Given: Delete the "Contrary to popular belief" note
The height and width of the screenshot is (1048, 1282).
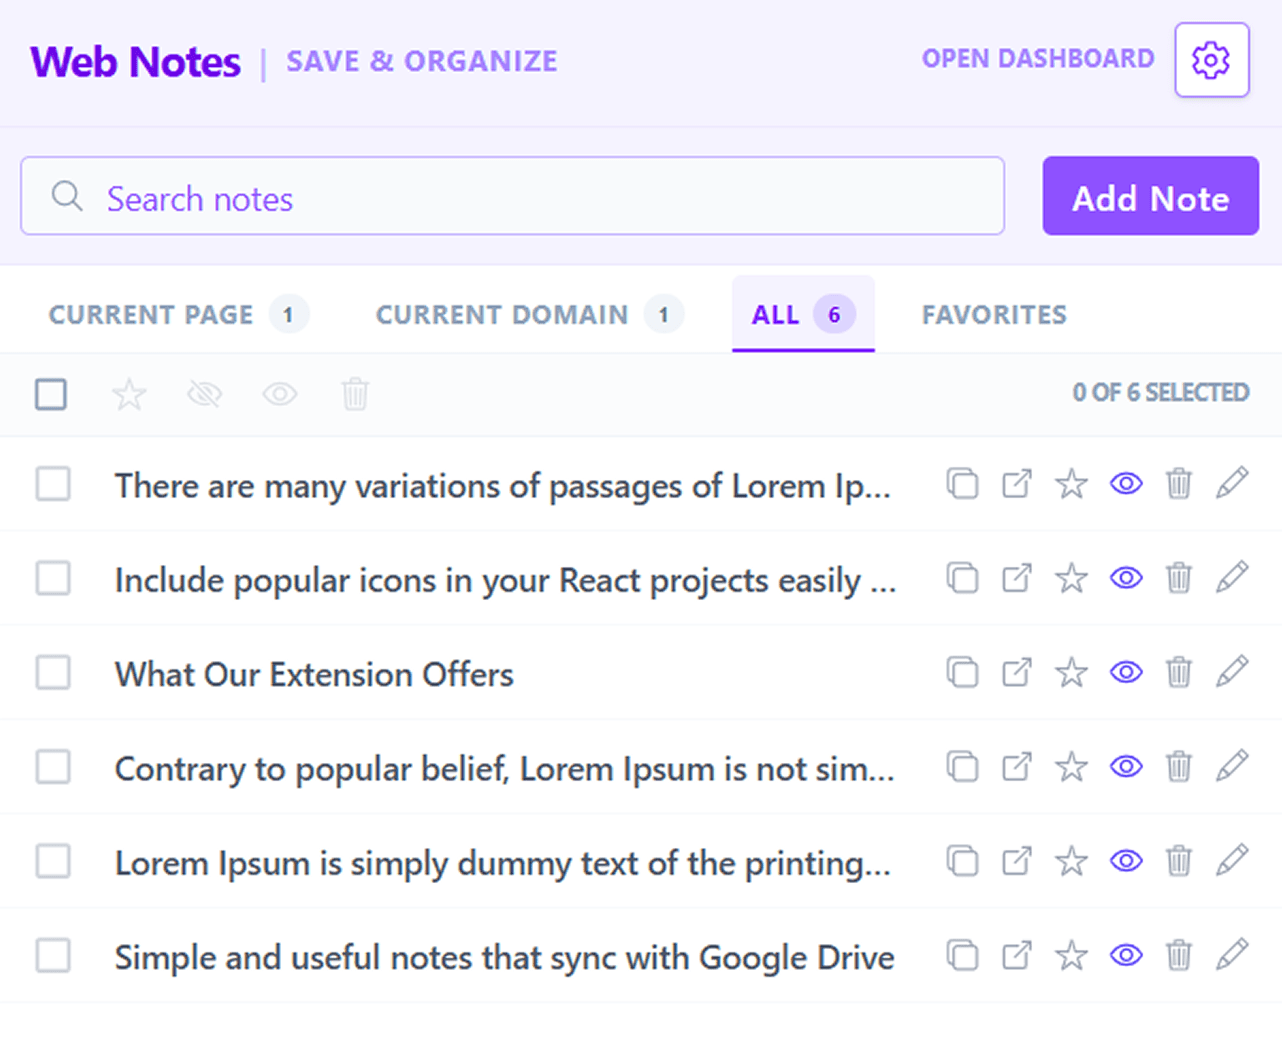Looking at the screenshot, I should tap(1179, 767).
